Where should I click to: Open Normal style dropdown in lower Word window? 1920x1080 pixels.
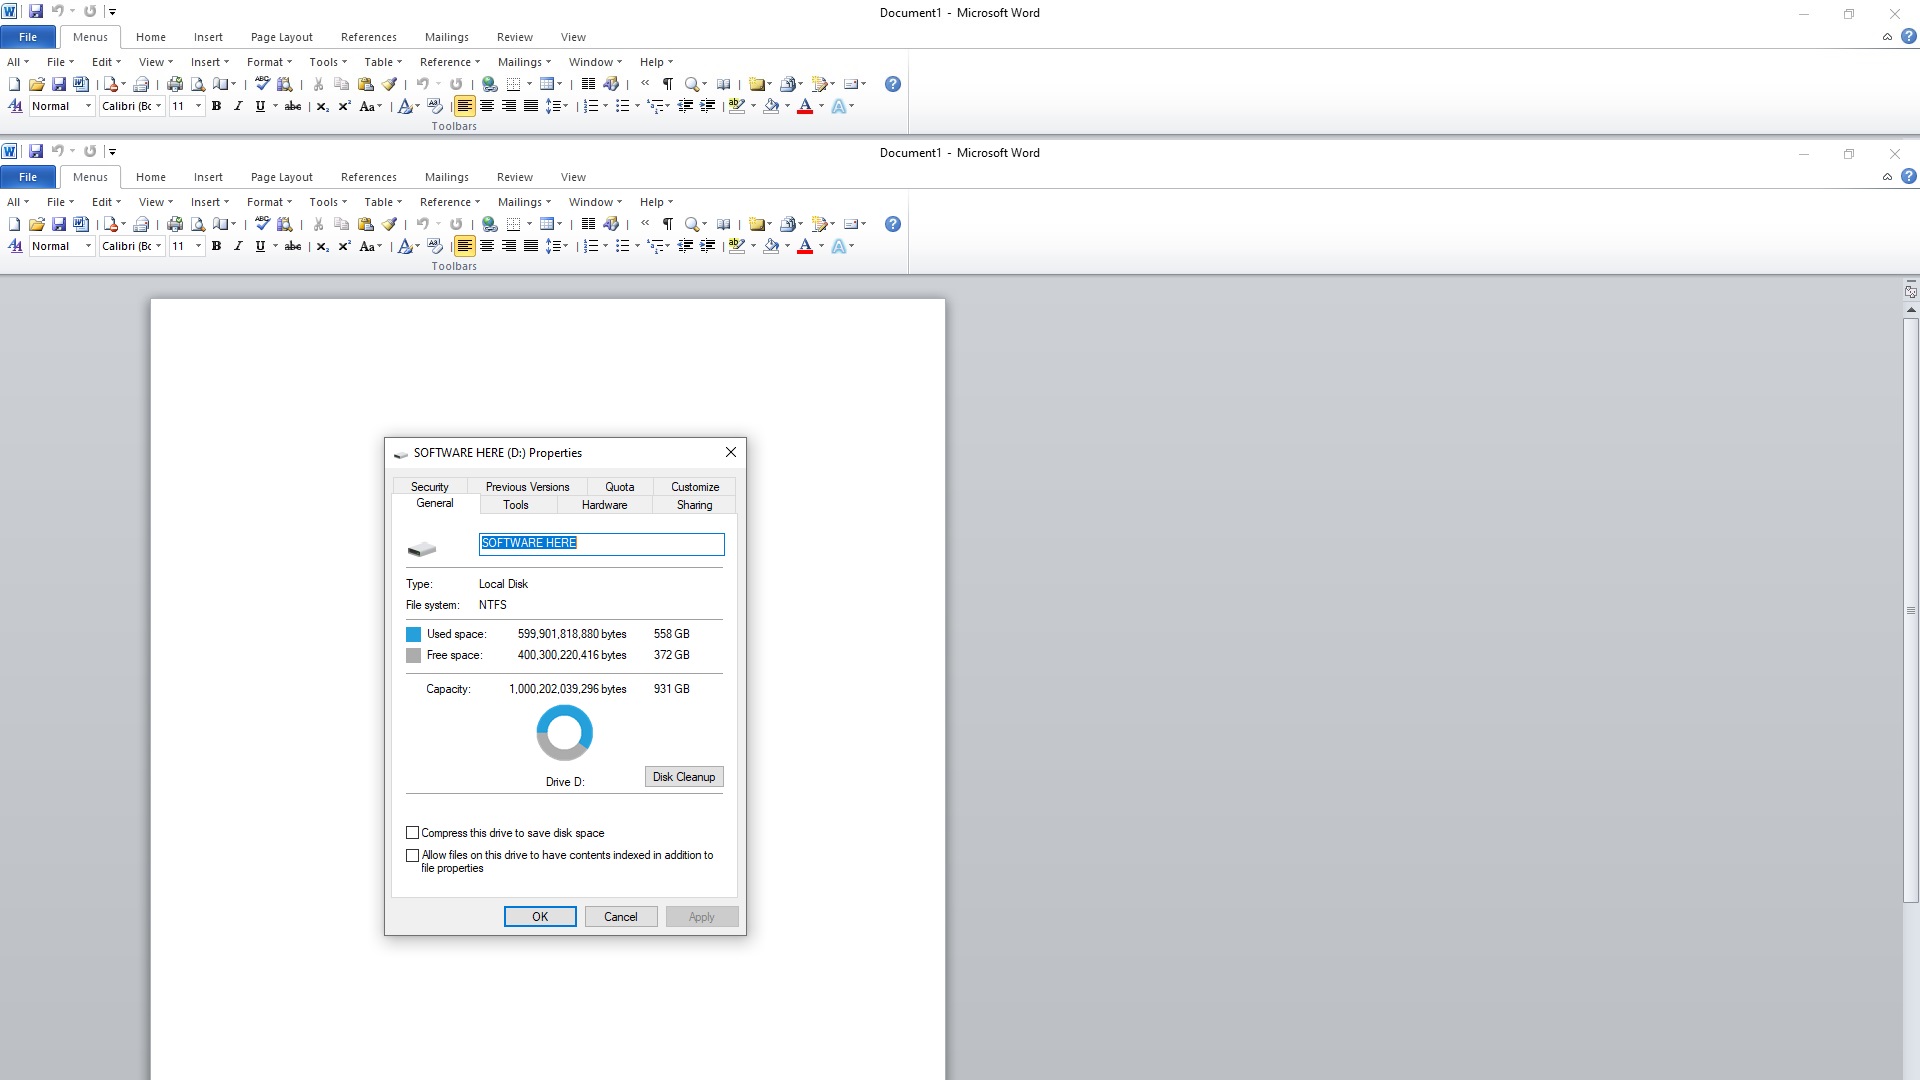pyautogui.click(x=88, y=246)
